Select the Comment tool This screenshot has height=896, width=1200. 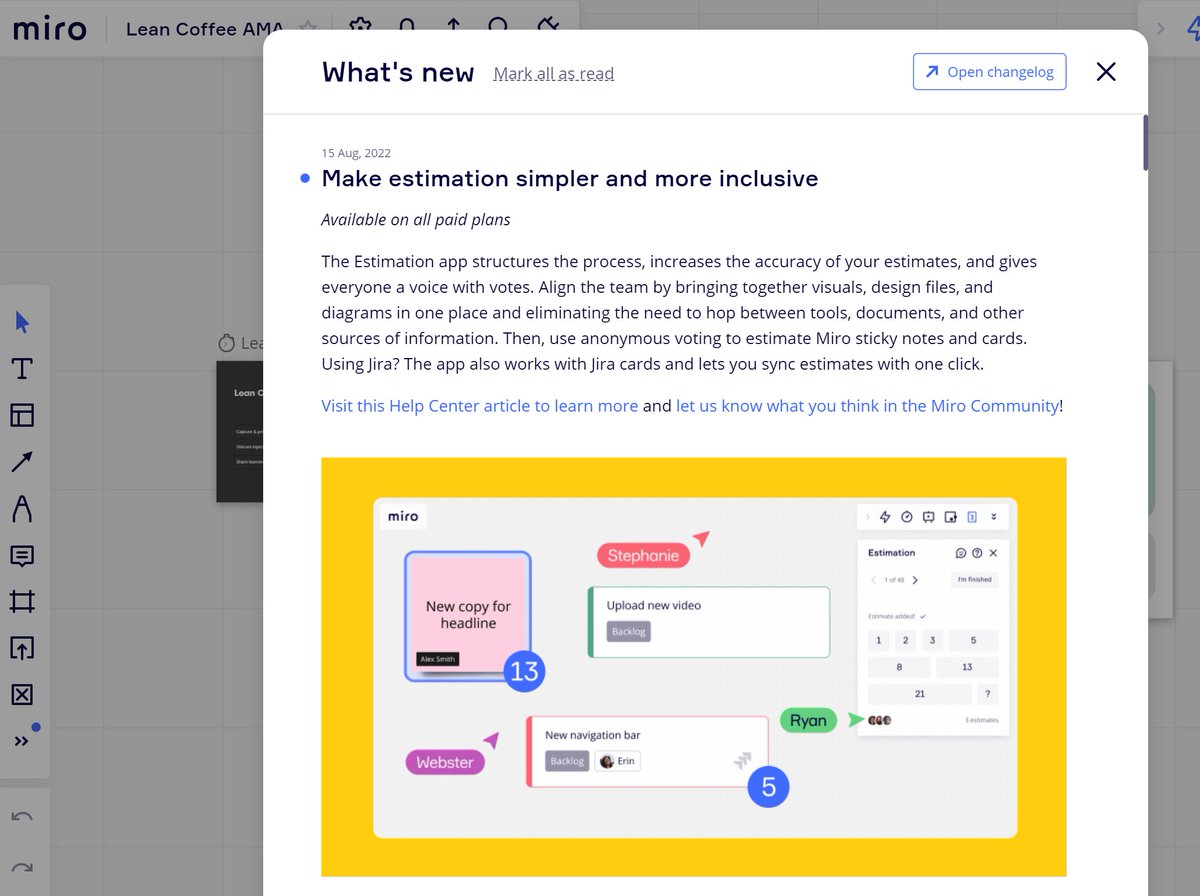22,556
